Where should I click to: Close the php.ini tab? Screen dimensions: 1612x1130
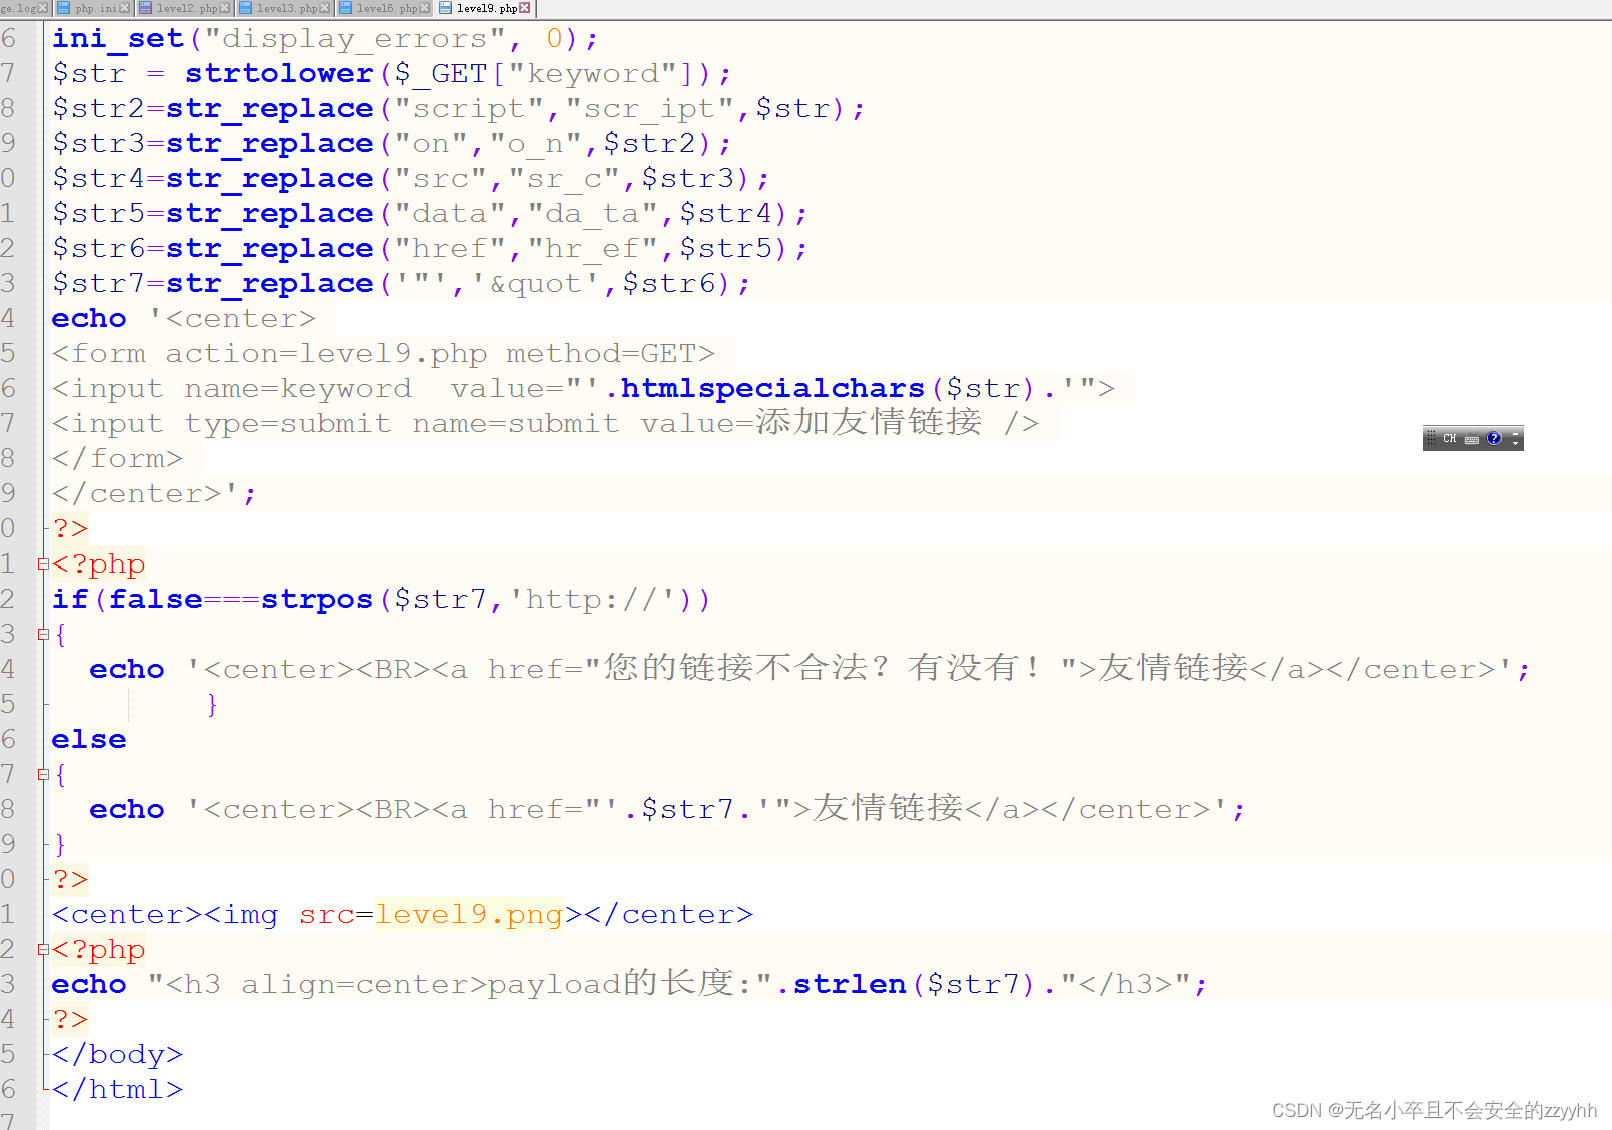[125, 8]
